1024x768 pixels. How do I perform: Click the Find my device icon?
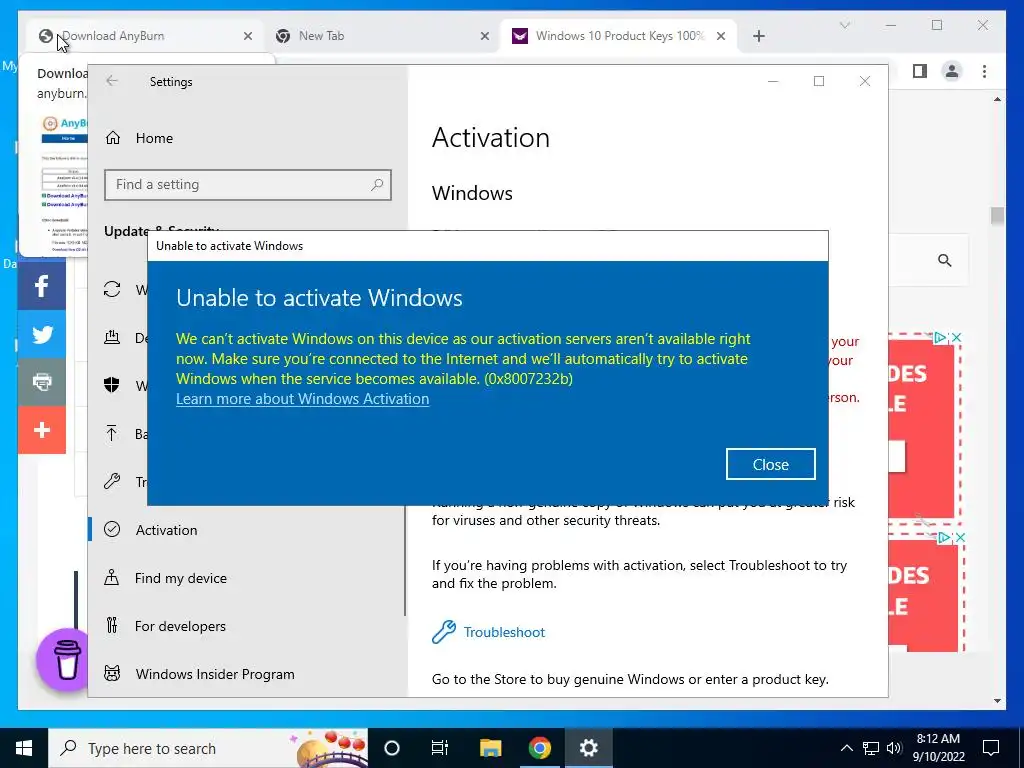click(112, 577)
